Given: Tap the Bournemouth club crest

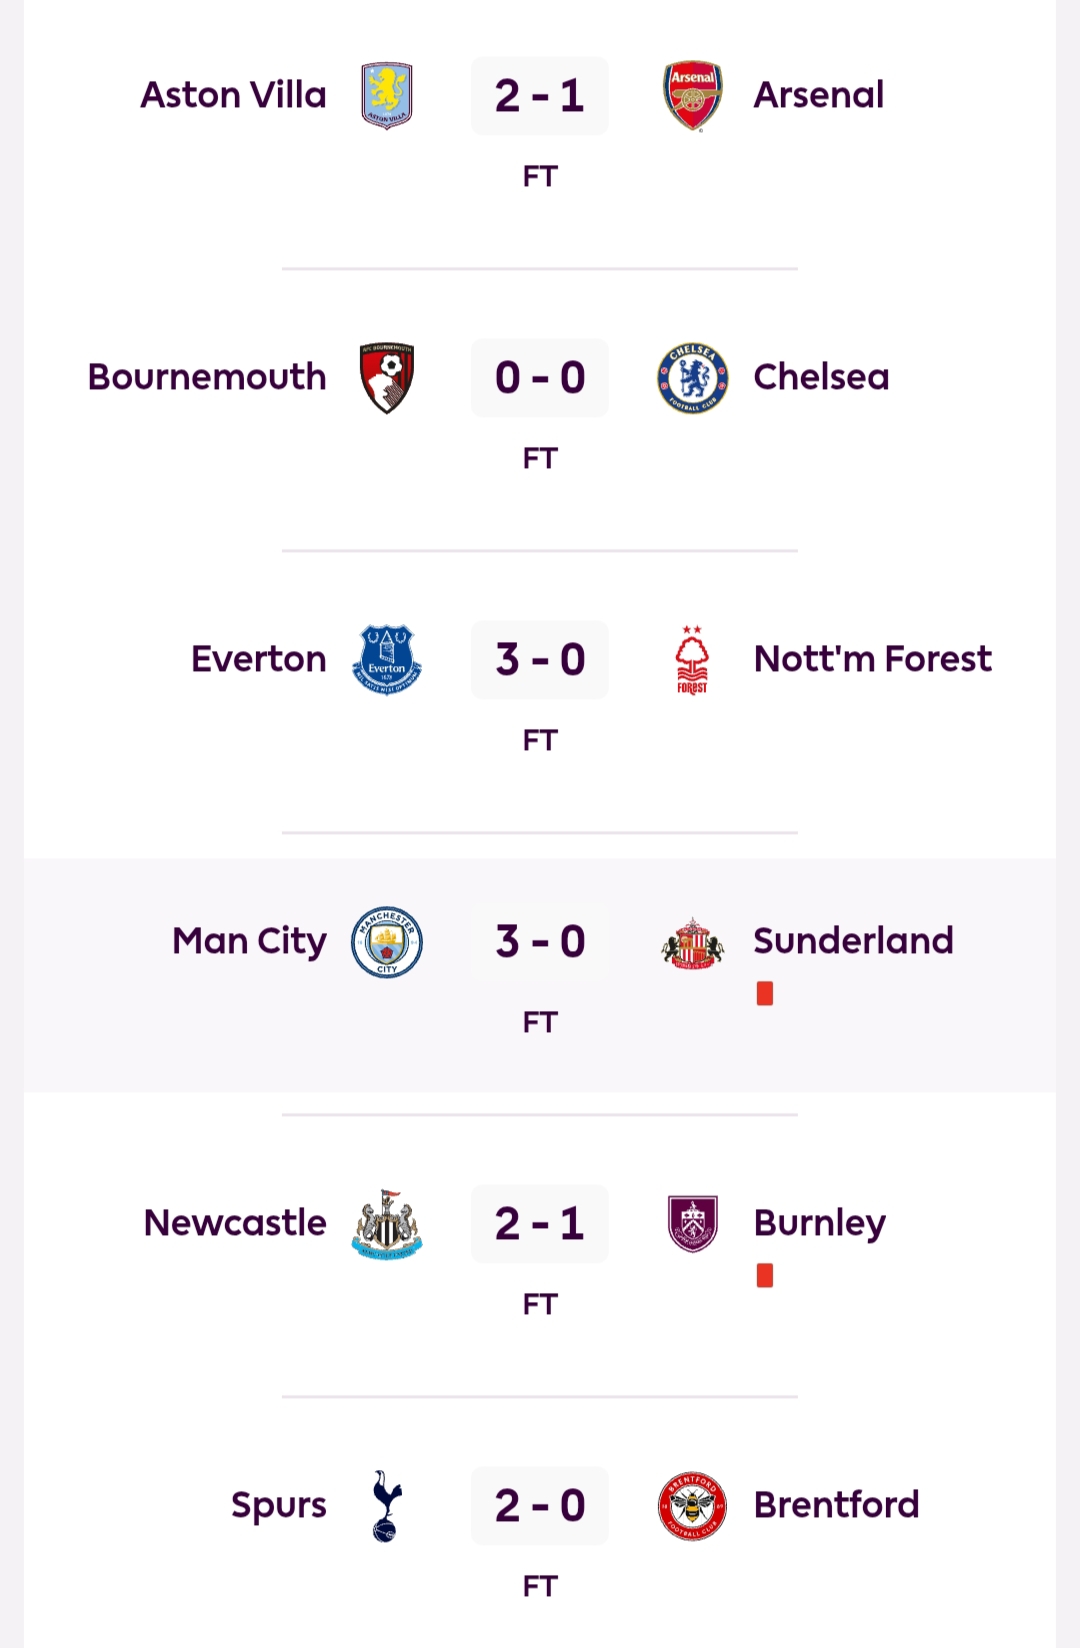Looking at the screenshot, I should click(387, 378).
